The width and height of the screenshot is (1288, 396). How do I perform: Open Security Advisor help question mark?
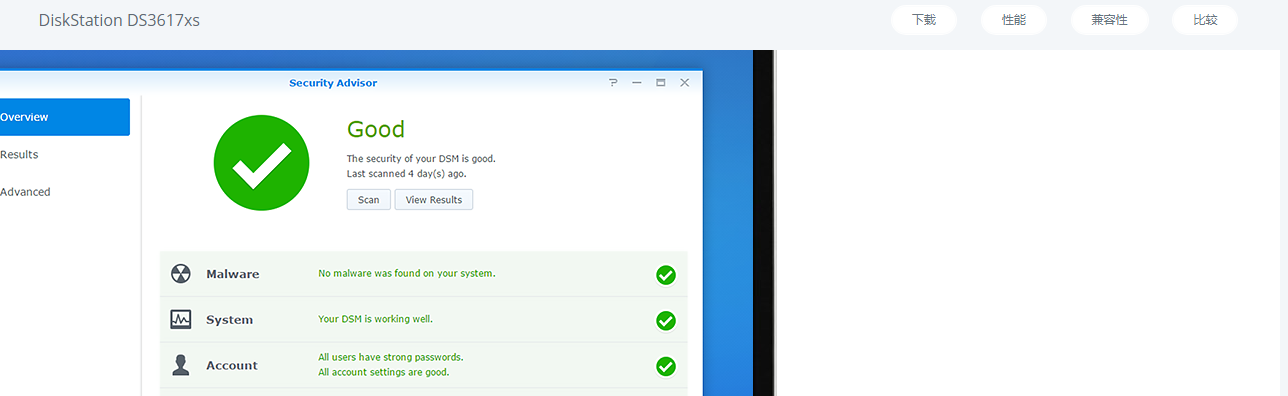(613, 83)
